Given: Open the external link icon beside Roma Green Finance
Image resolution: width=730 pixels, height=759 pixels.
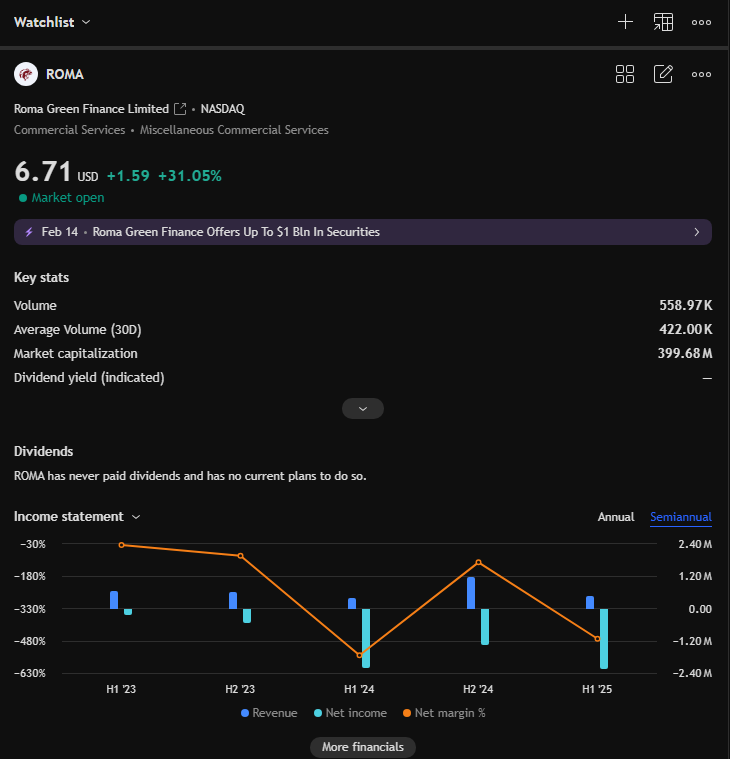Looking at the screenshot, I should (180, 109).
